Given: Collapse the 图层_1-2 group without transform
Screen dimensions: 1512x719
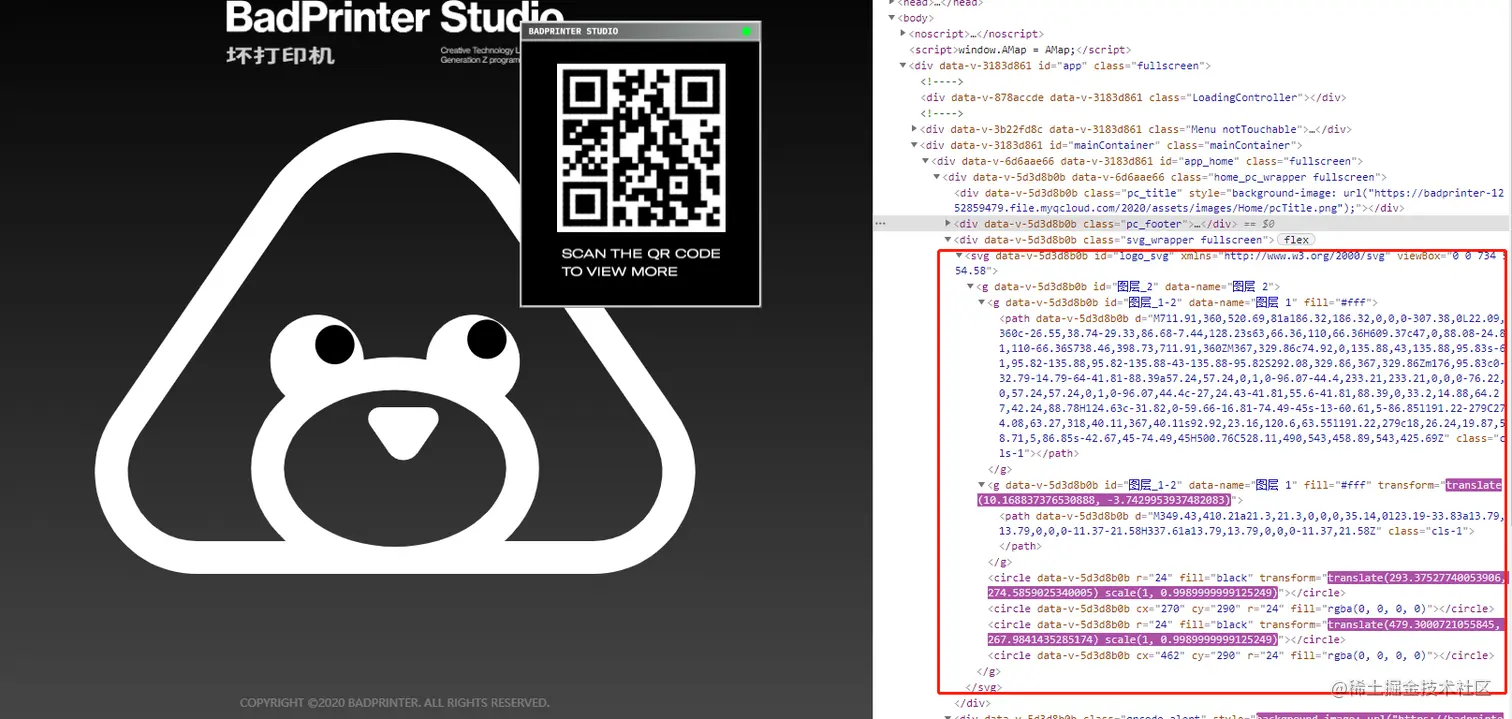Looking at the screenshot, I should click(x=981, y=302).
